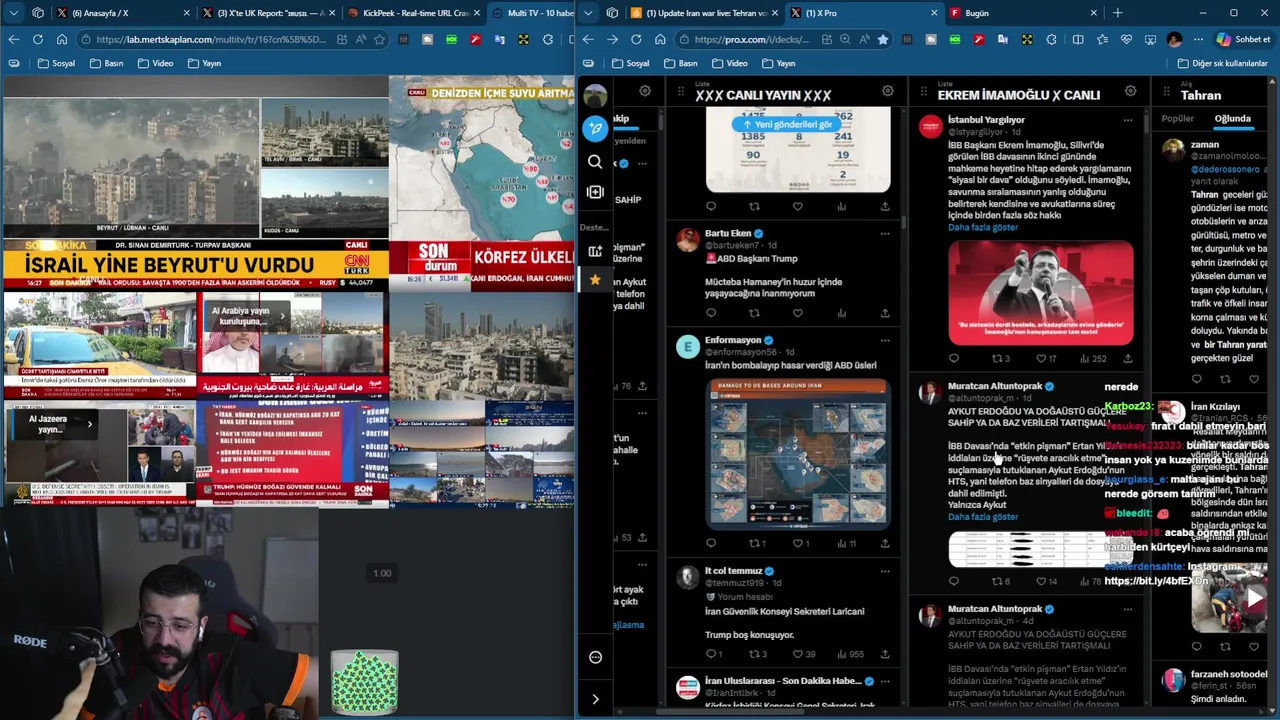Grab the CANLI YAYIN column drag handle
This screenshot has width=1280, height=720.
tap(680, 92)
